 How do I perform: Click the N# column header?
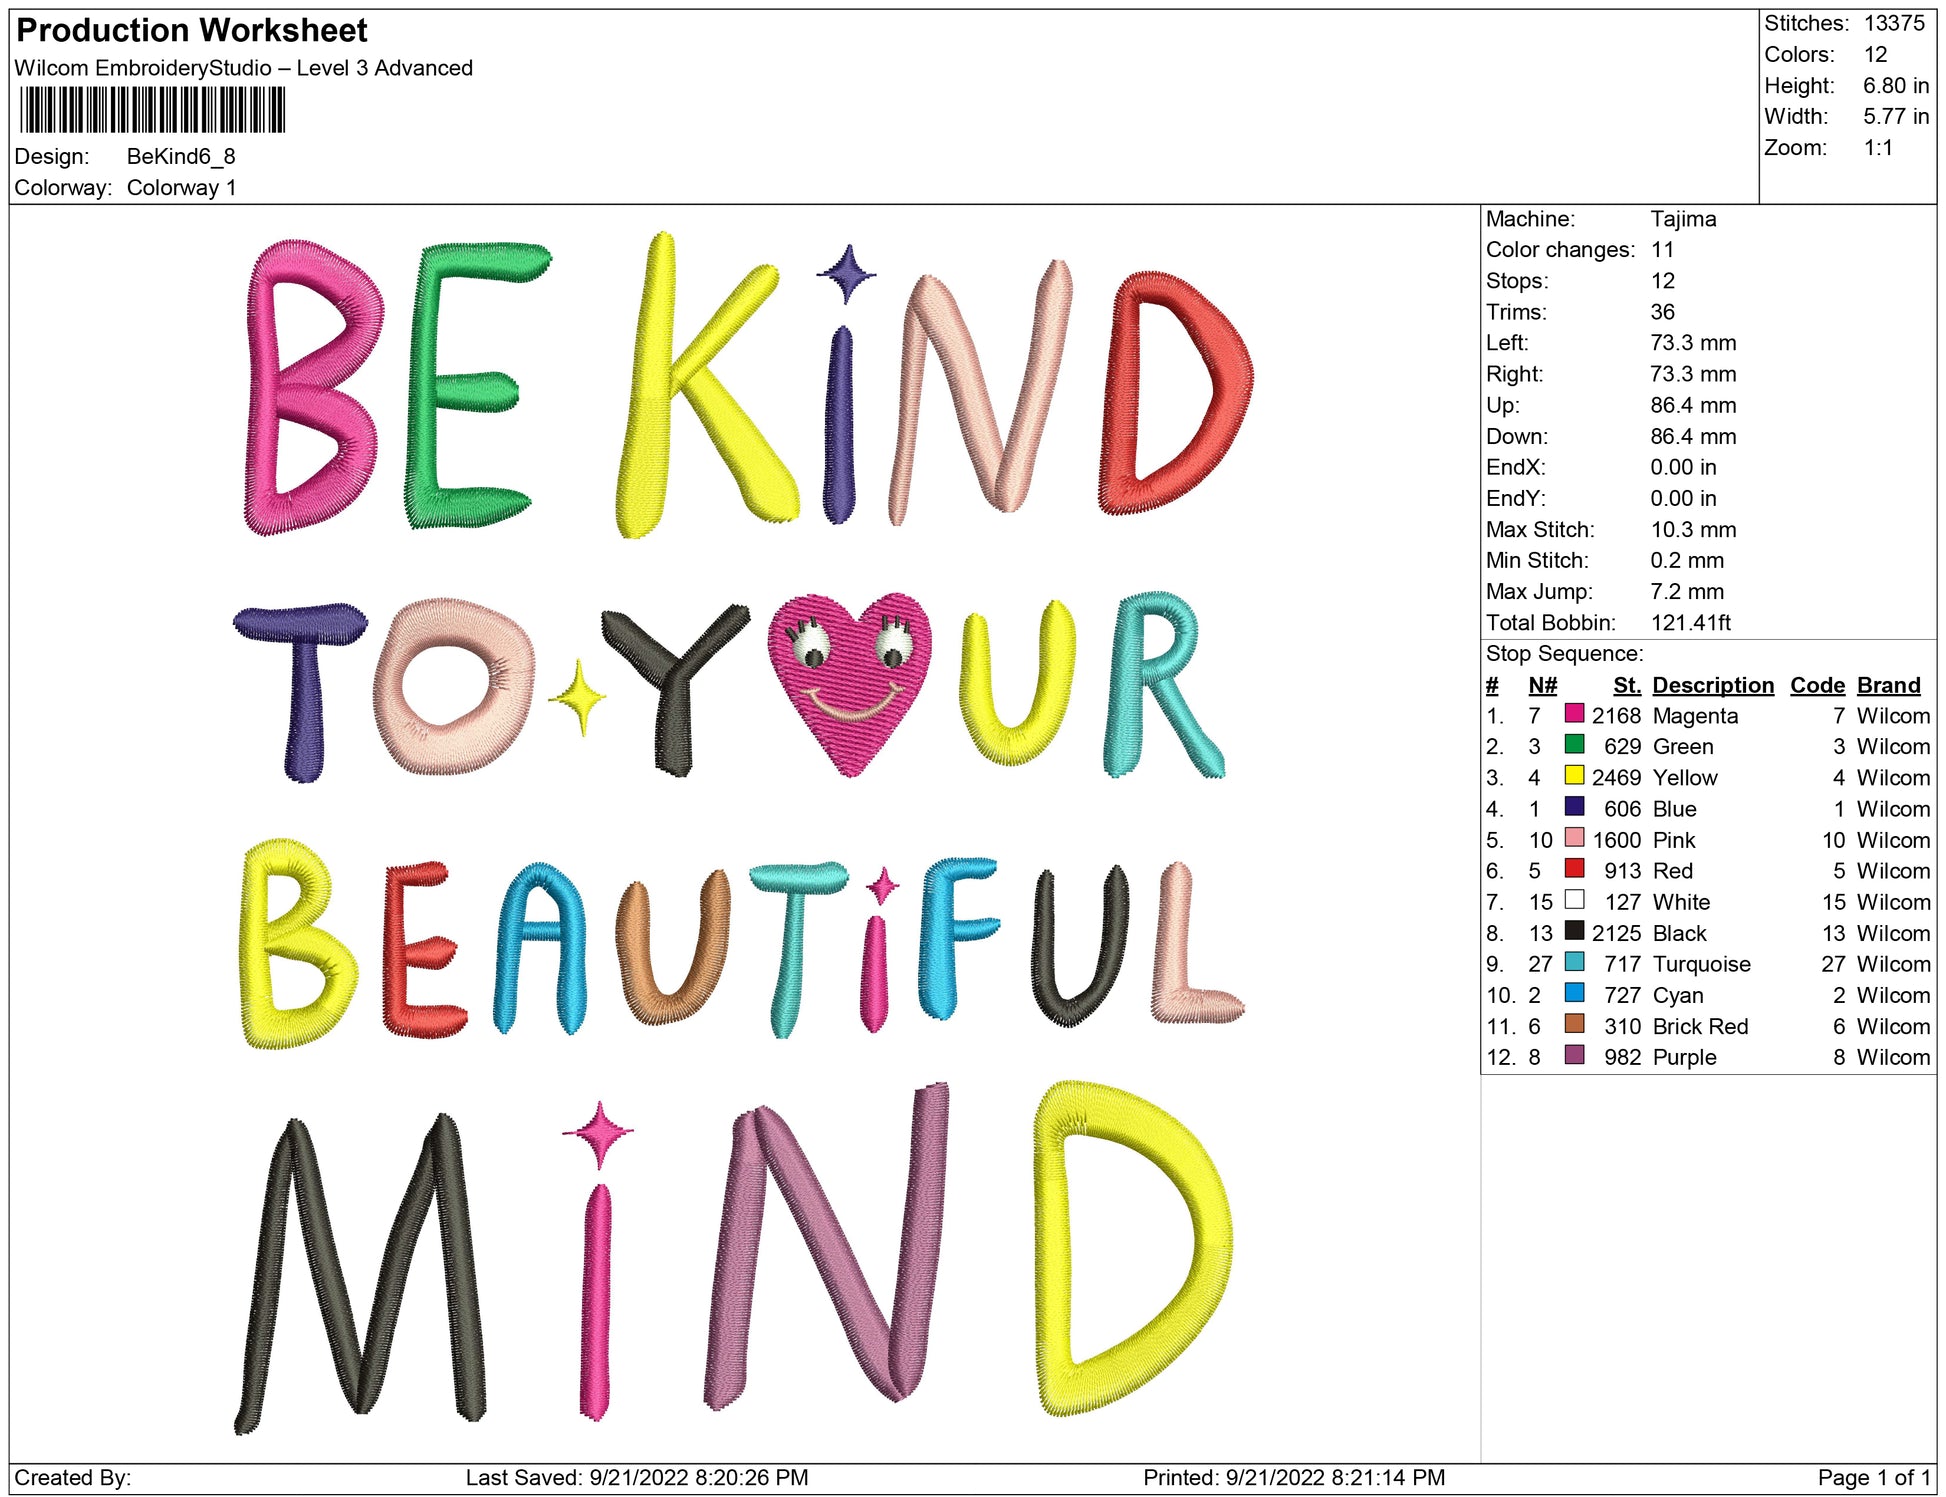[x=1542, y=685]
